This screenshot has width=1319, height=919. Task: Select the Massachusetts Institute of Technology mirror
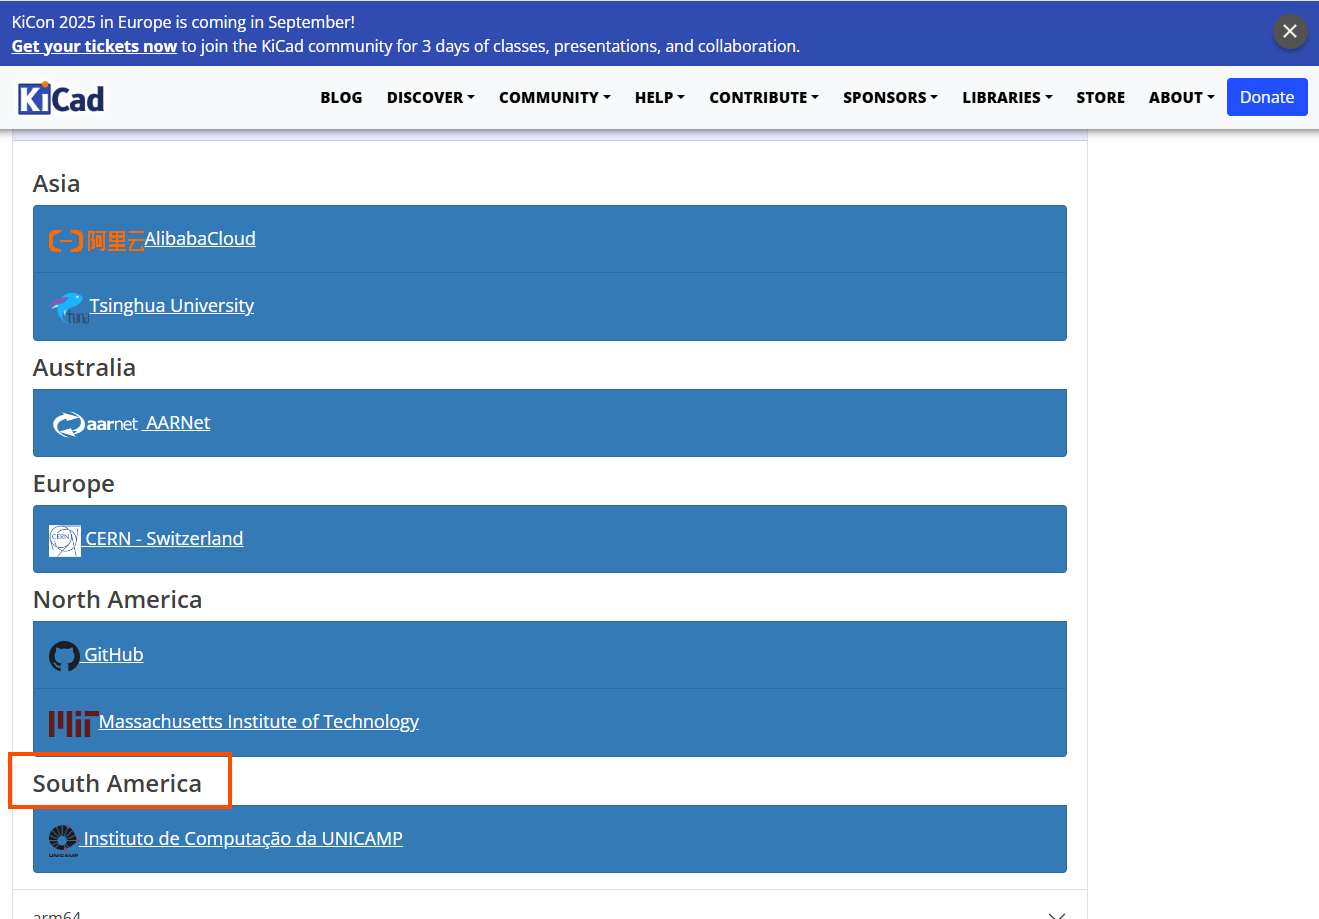[259, 721]
